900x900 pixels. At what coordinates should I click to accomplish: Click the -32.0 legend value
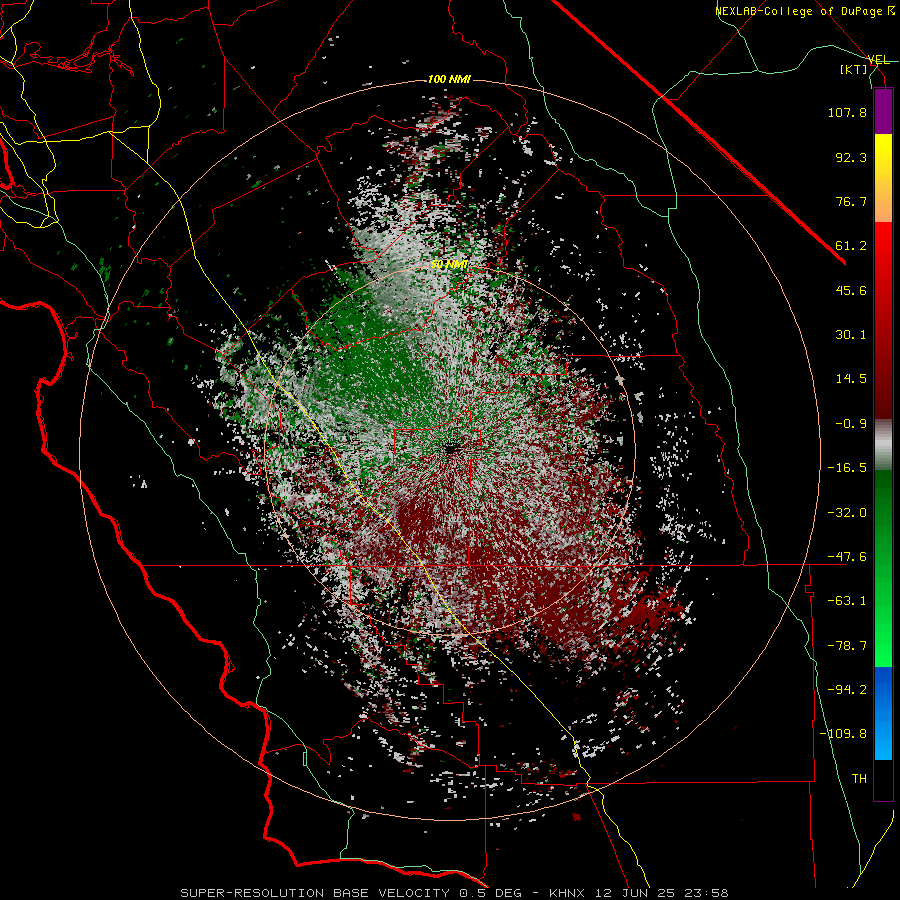[x=847, y=513]
